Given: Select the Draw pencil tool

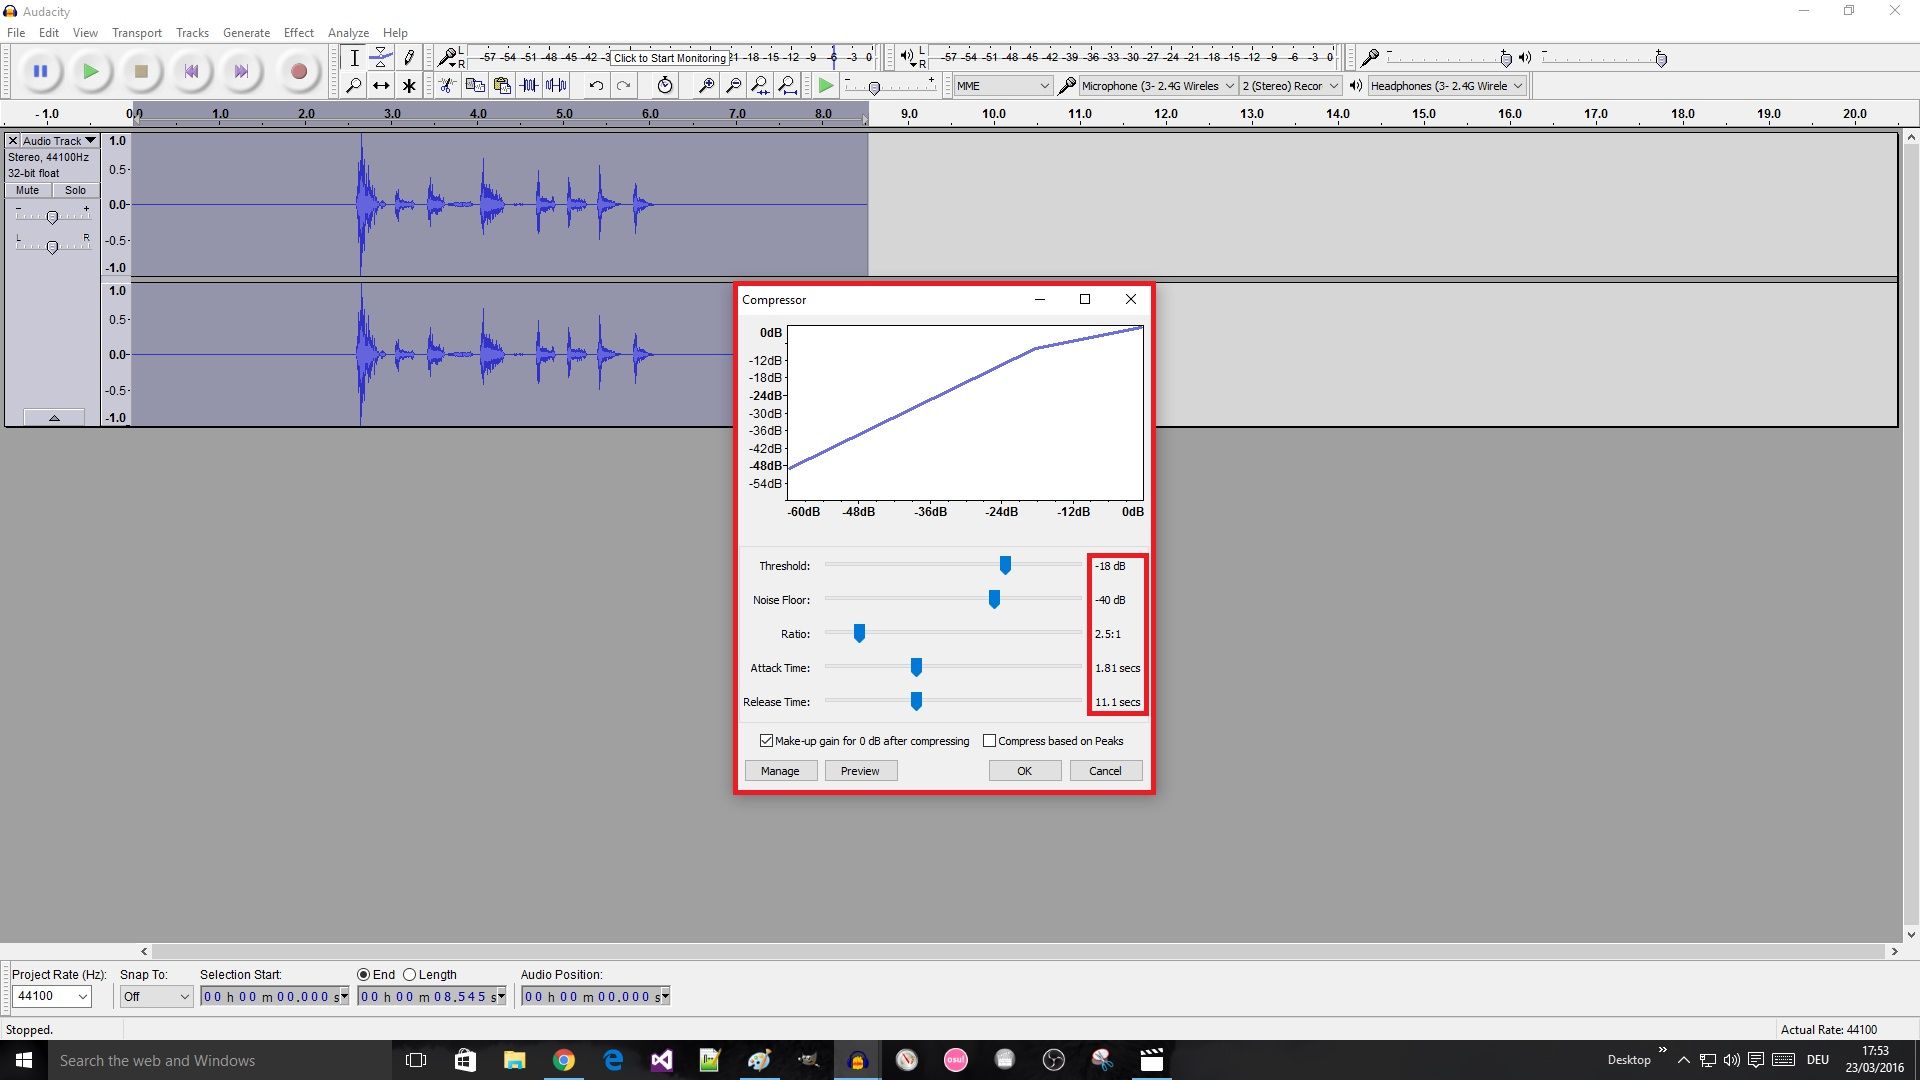Looking at the screenshot, I should pos(408,58).
